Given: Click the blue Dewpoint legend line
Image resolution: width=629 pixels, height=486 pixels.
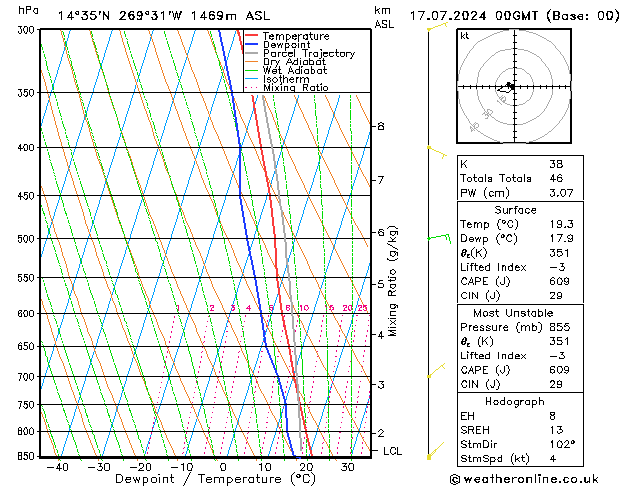Looking at the screenshot, I should coord(252,45).
